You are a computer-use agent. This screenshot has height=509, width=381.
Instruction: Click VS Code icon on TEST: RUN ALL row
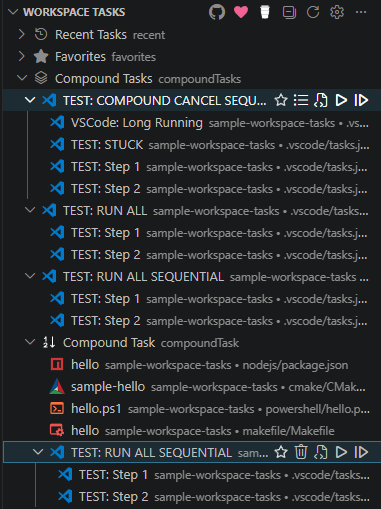(49, 210)
